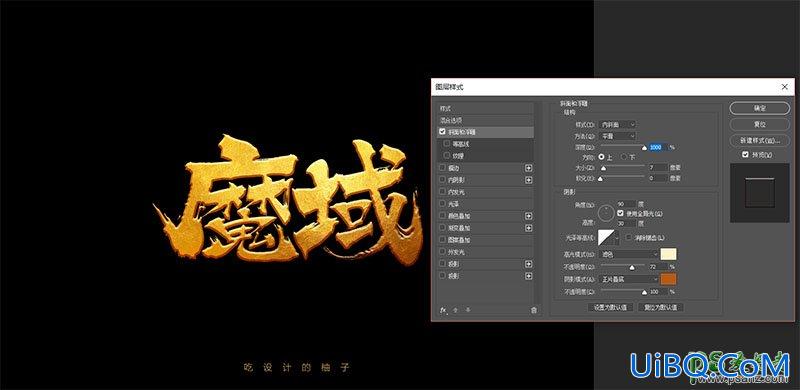Viewport: 800px width, 390px height.
Task: Uncheck the 斜面和浮雕 (Bevel & Emboss) checkbox
Action: click(442, 132)
